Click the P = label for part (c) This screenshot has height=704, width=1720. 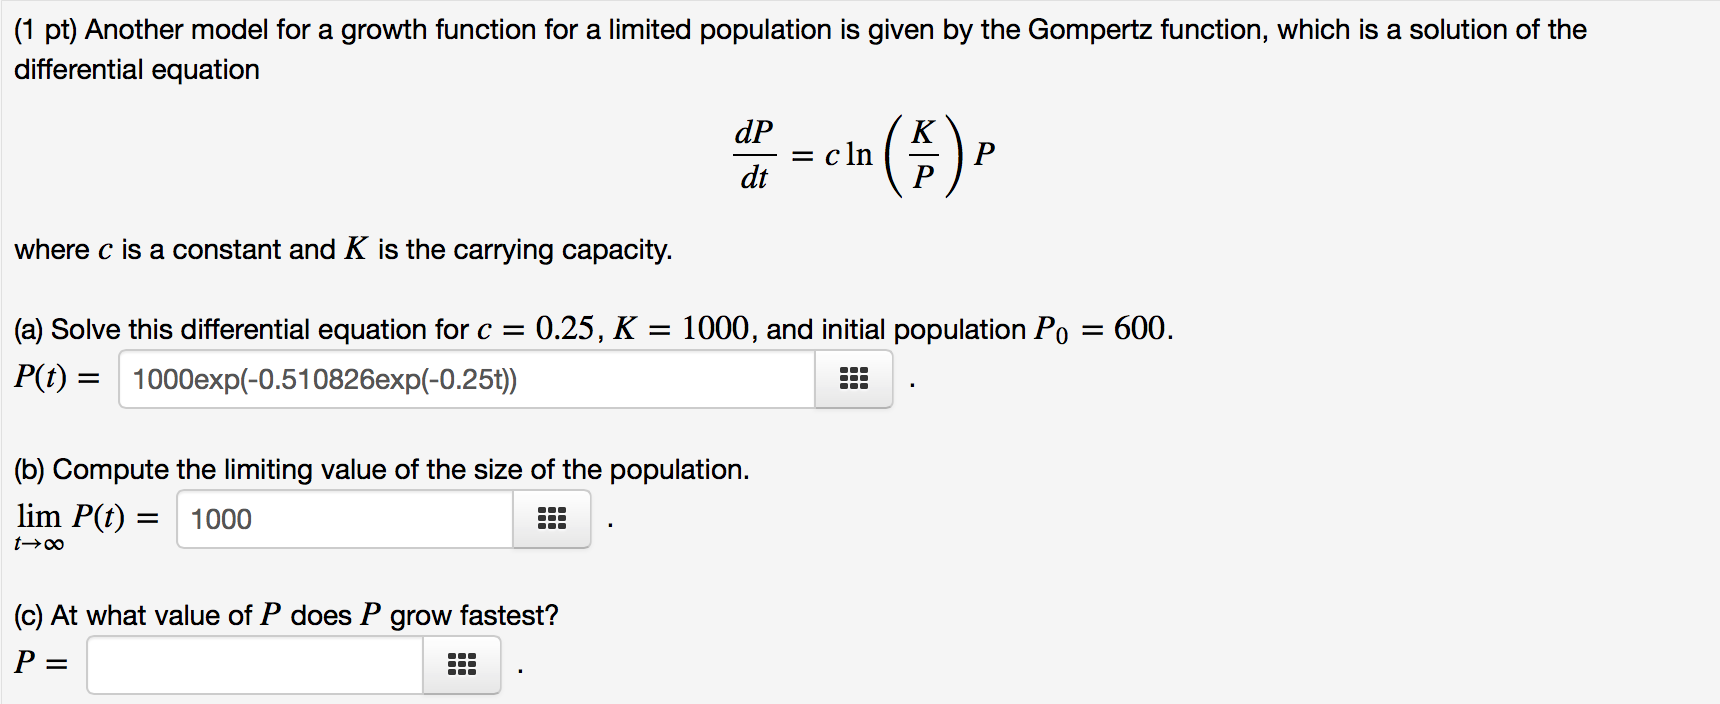(40, 661)
